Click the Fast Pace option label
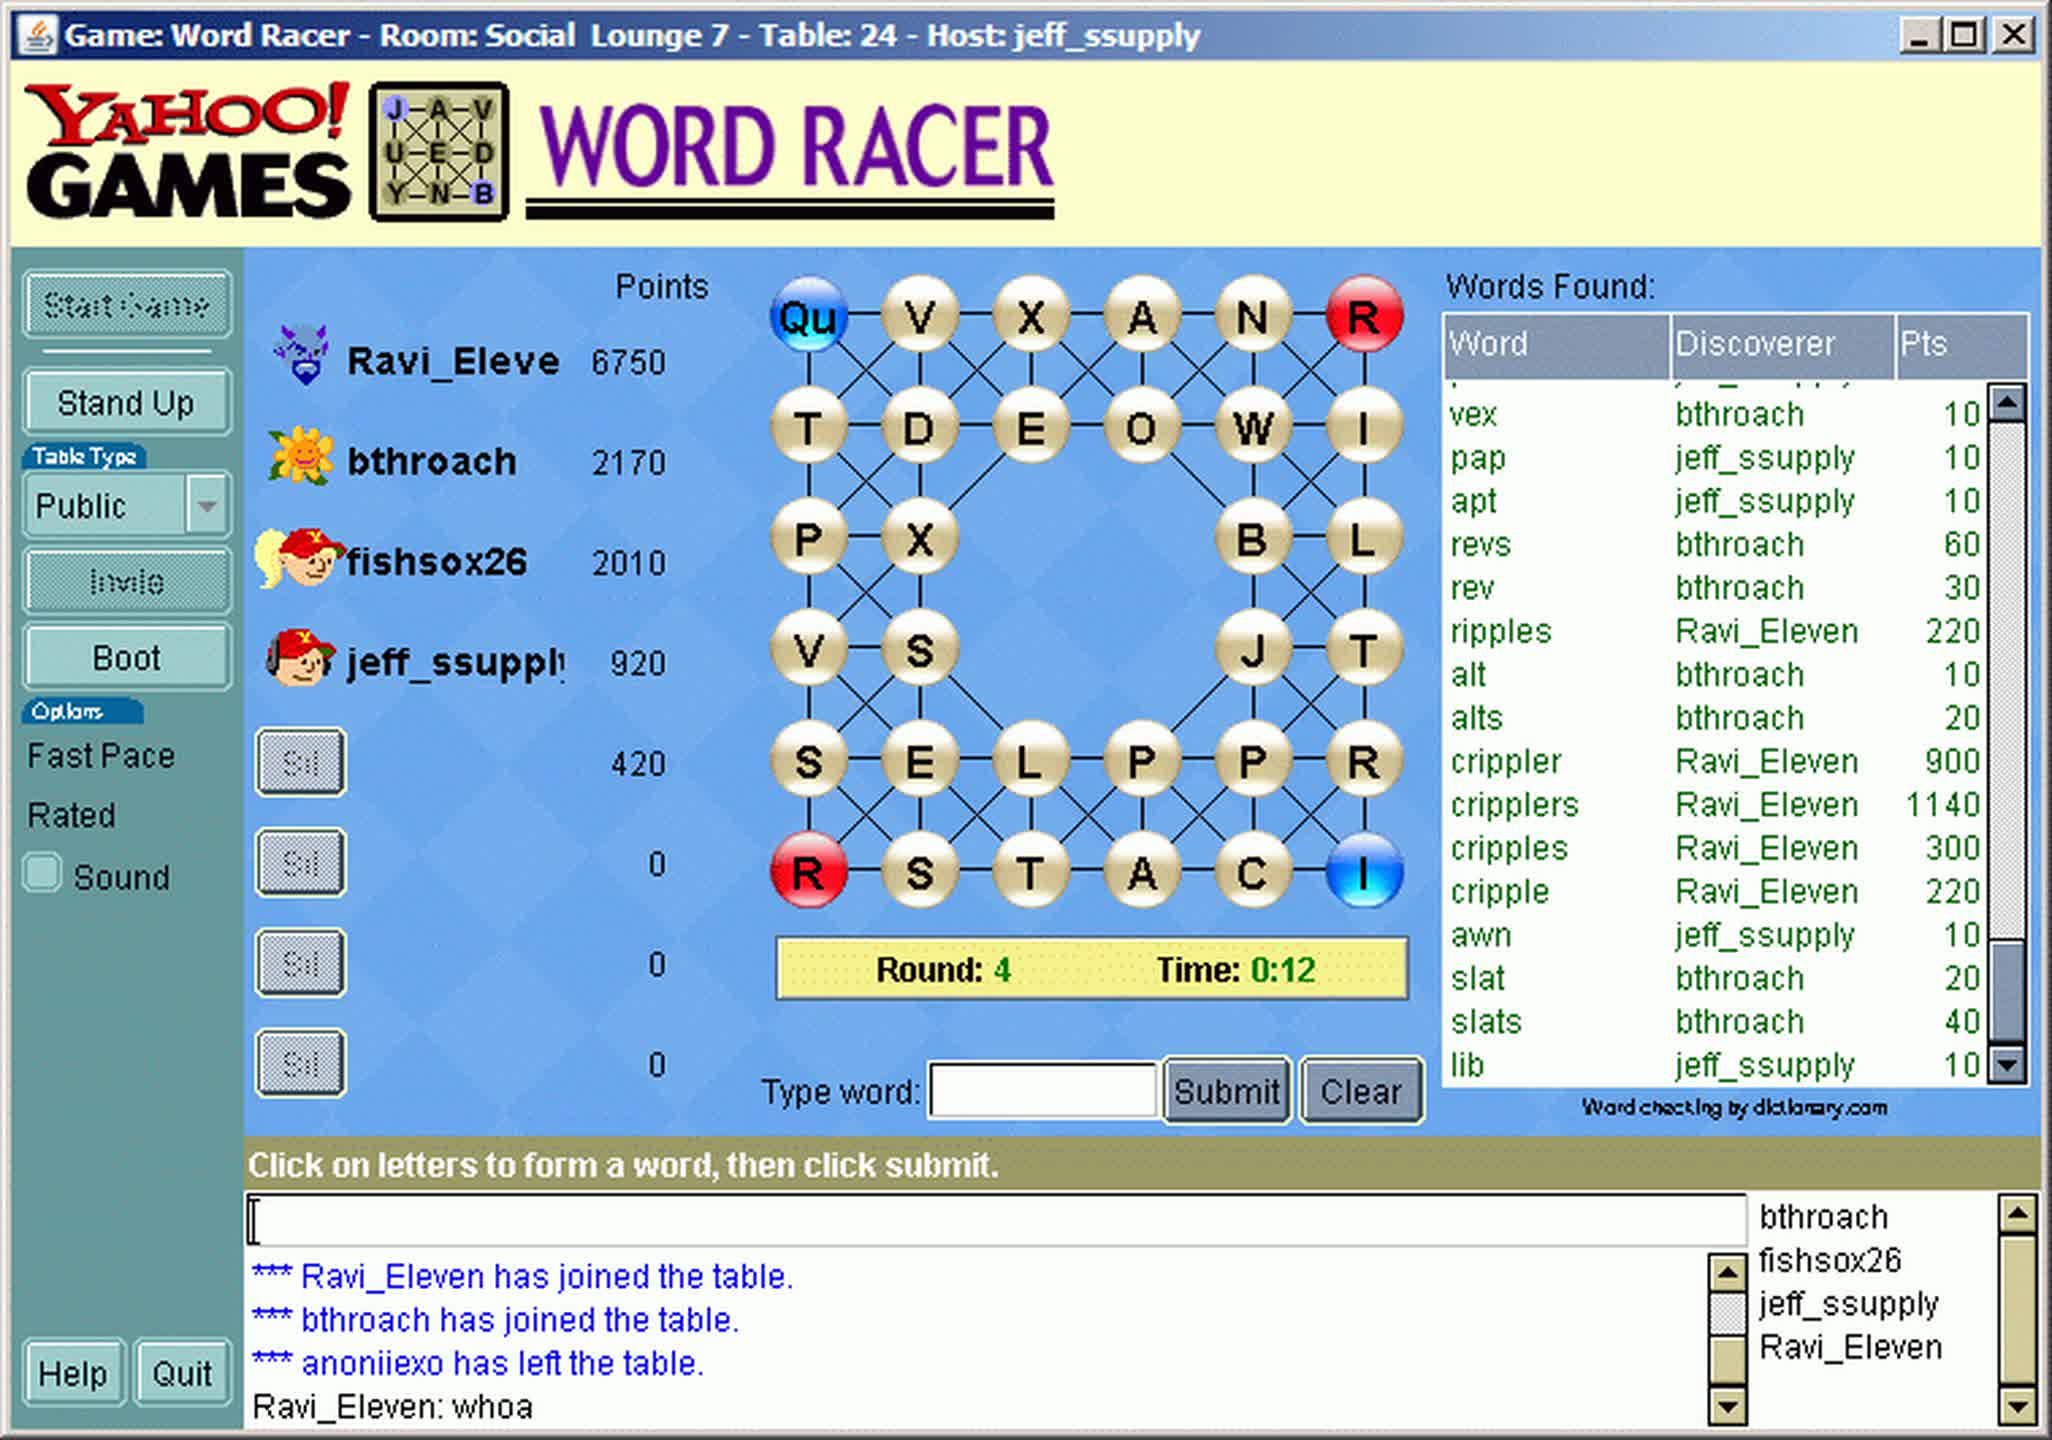Screen dimensions: 2052x1440 click(101, 756)
